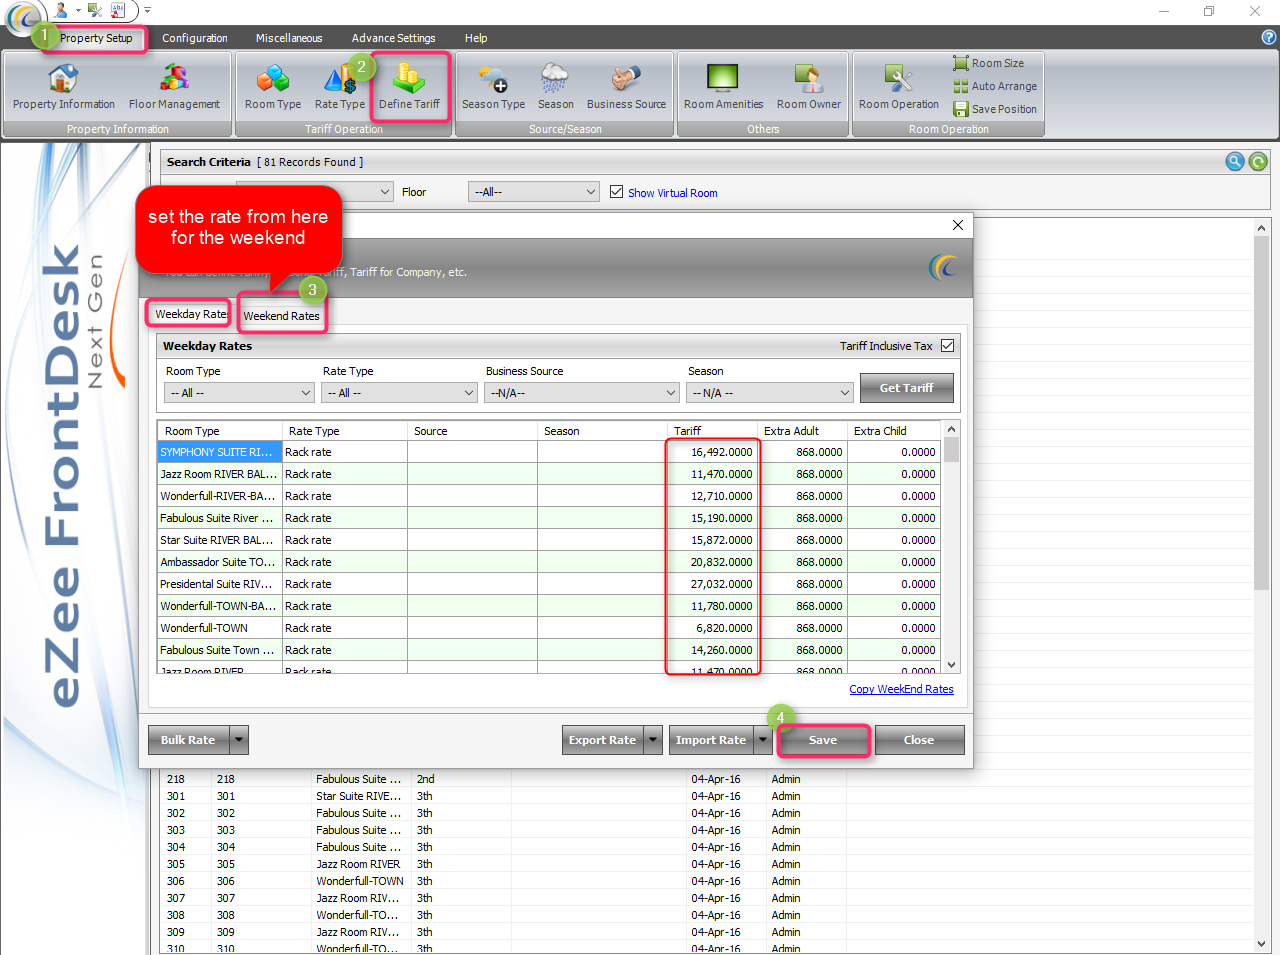
Task: Click the user icon in quick access toolbar
Action: [62, 10]
